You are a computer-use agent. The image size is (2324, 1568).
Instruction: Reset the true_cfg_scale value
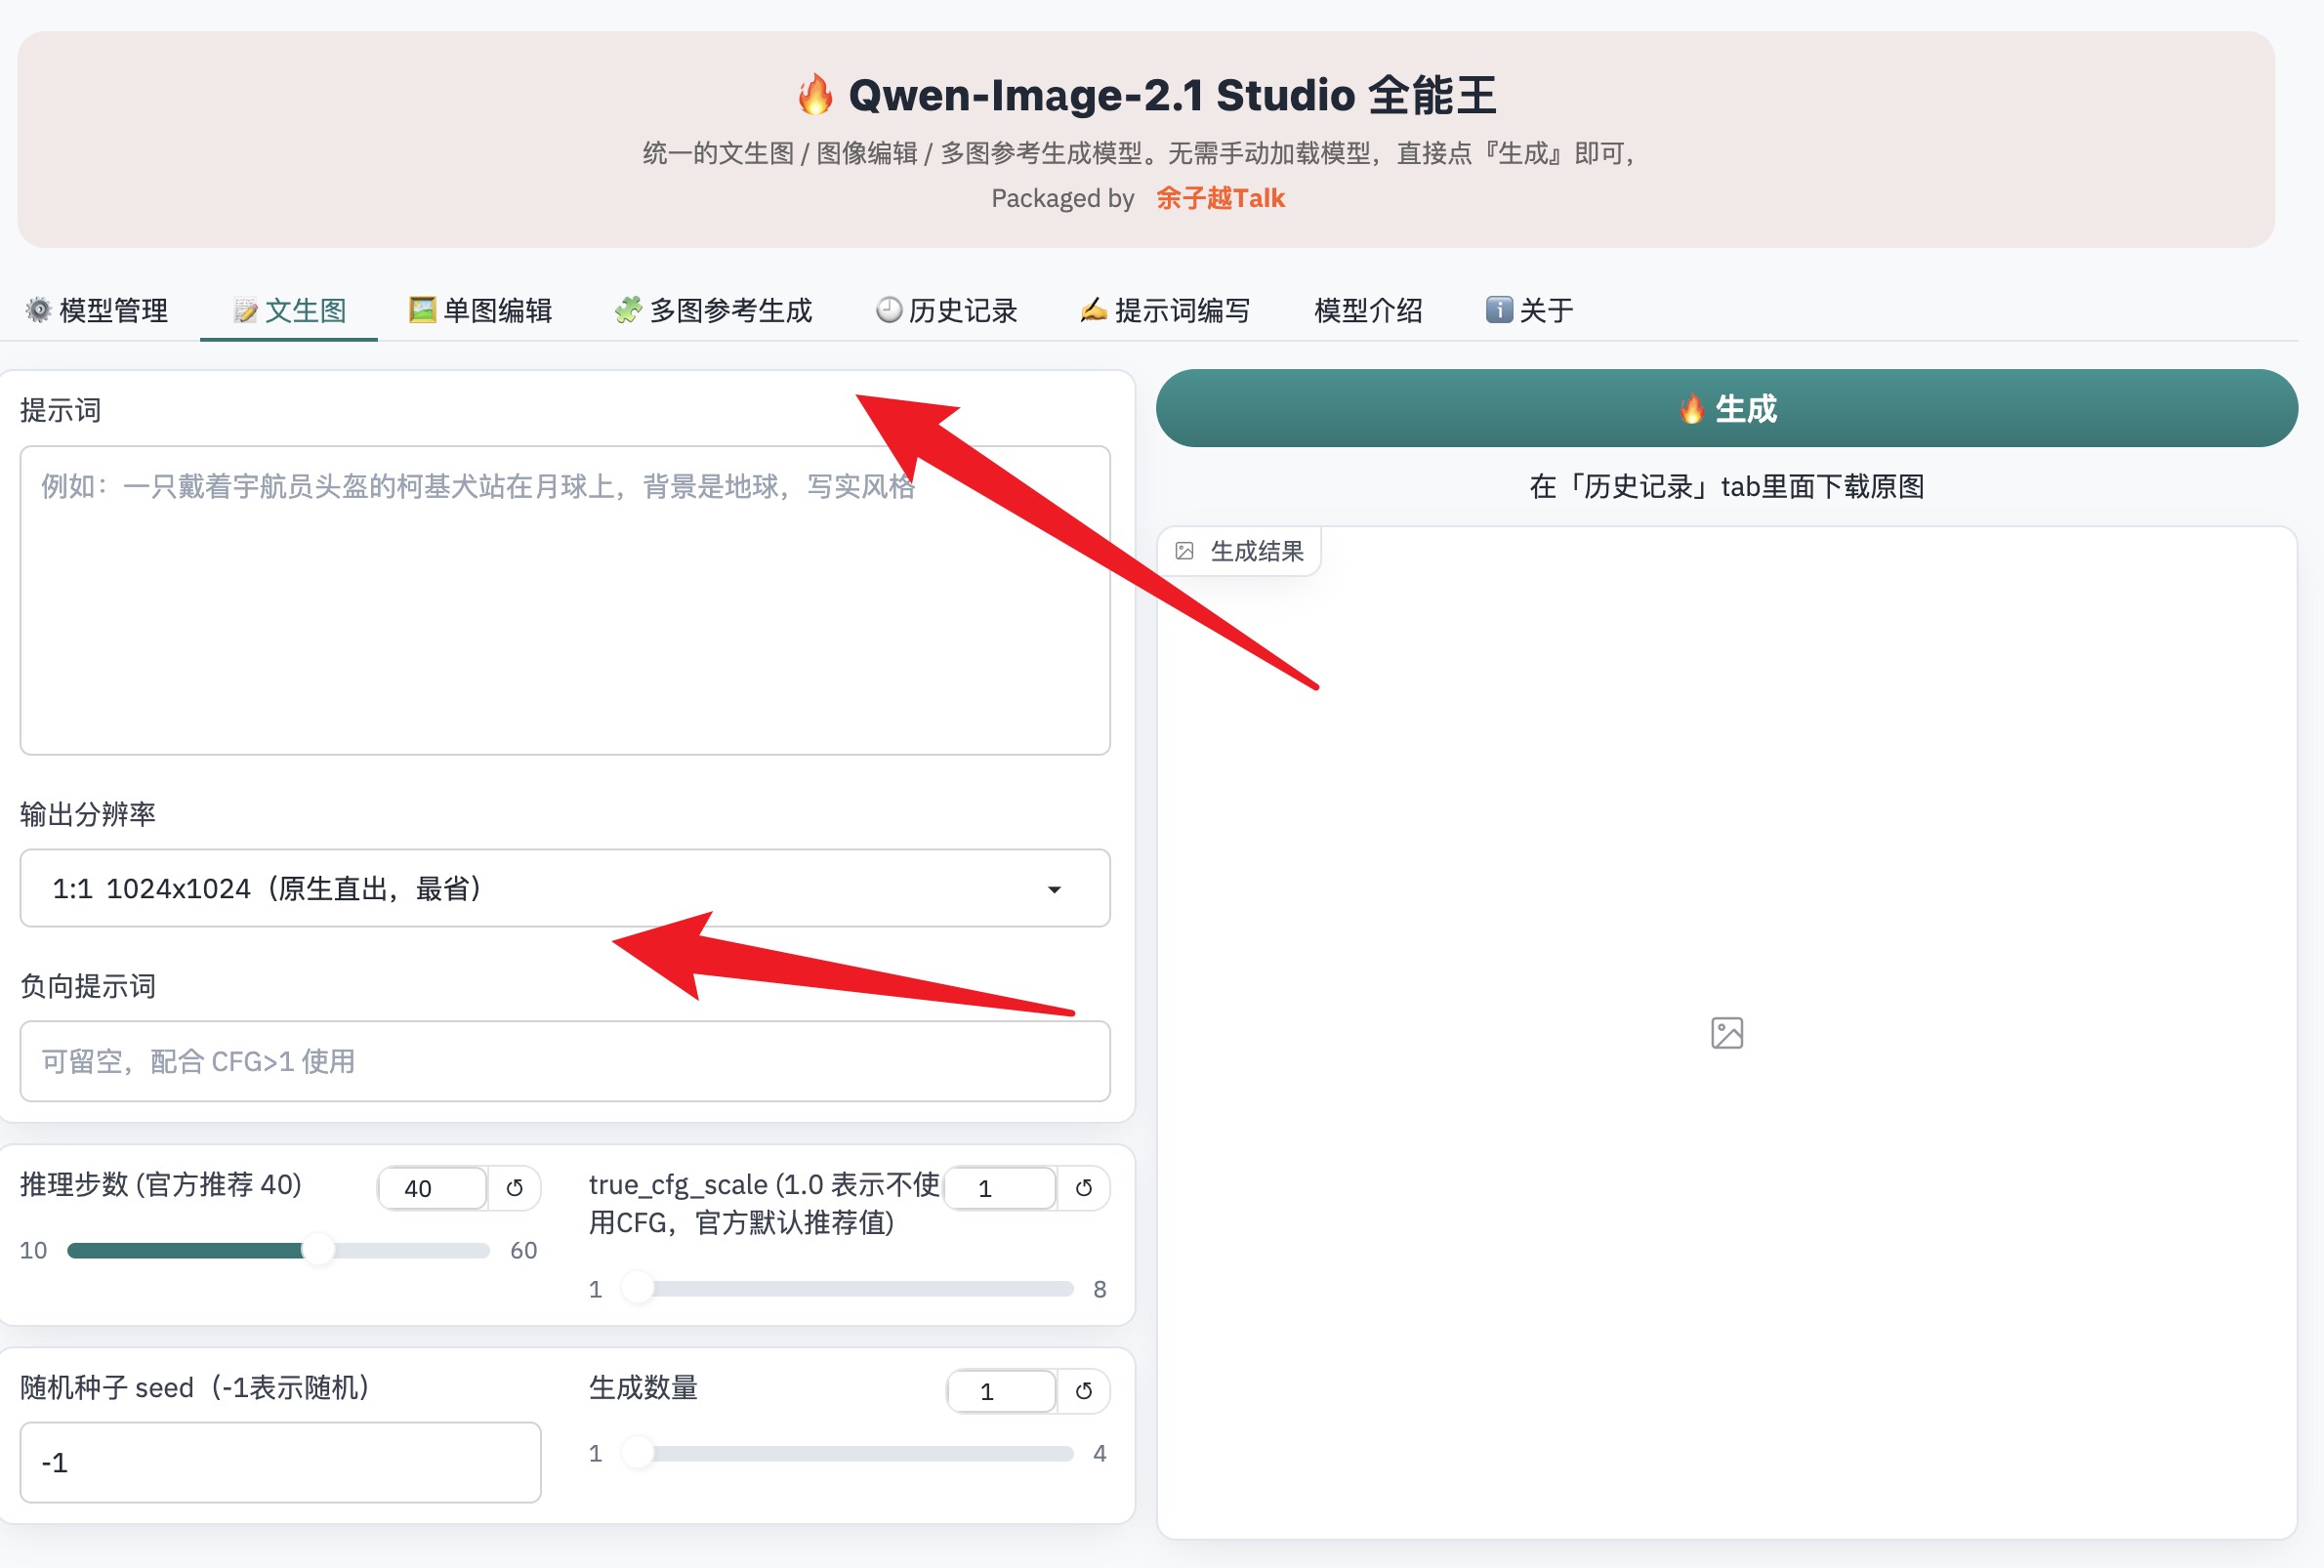click(1084, 1188)
